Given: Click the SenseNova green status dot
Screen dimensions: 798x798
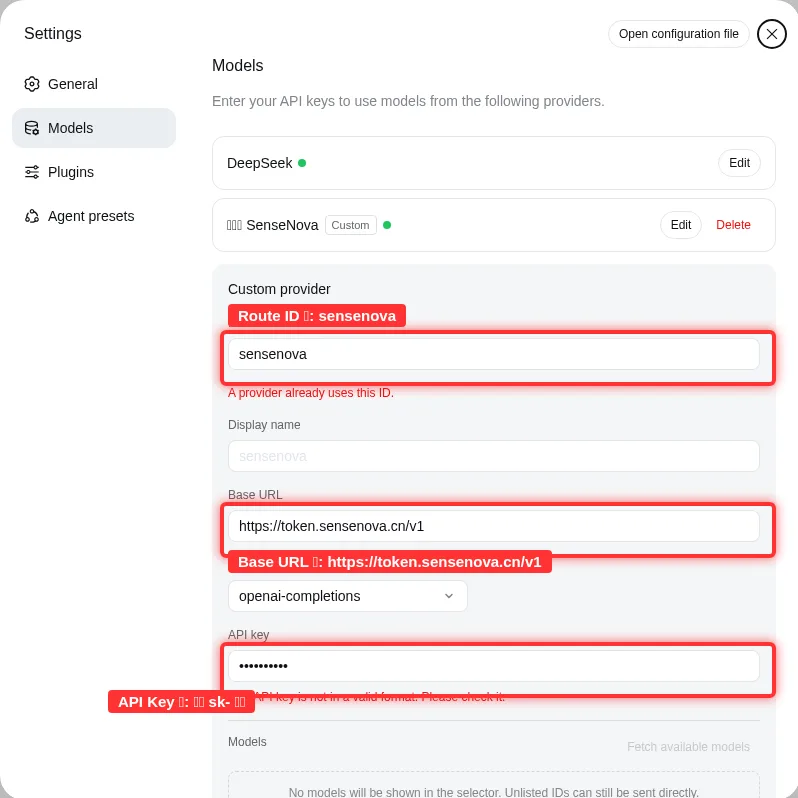Looking at the screenshot, I should tap(387, 225).
